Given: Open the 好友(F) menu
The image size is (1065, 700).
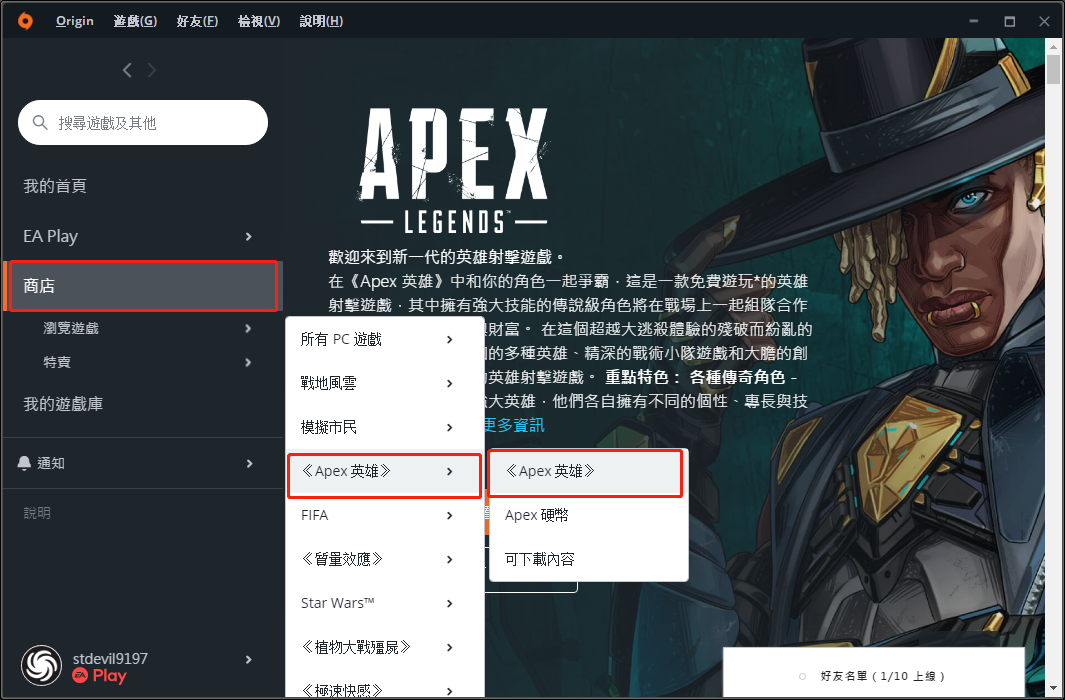Looking at the screenshot, I should 197,21.
